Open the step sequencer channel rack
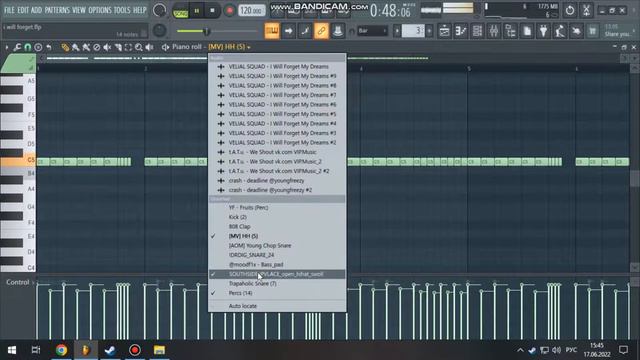640x360 pixels. [x=477, y=31]
